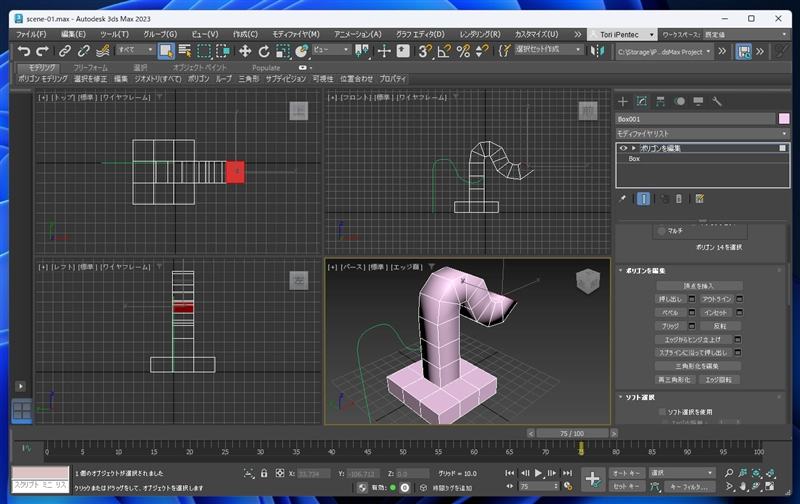This screenshot has height=504, width=800.
Task: Switch to the オブジェクト ペイント ribbon tab
Action: click(x=199, y=67)
